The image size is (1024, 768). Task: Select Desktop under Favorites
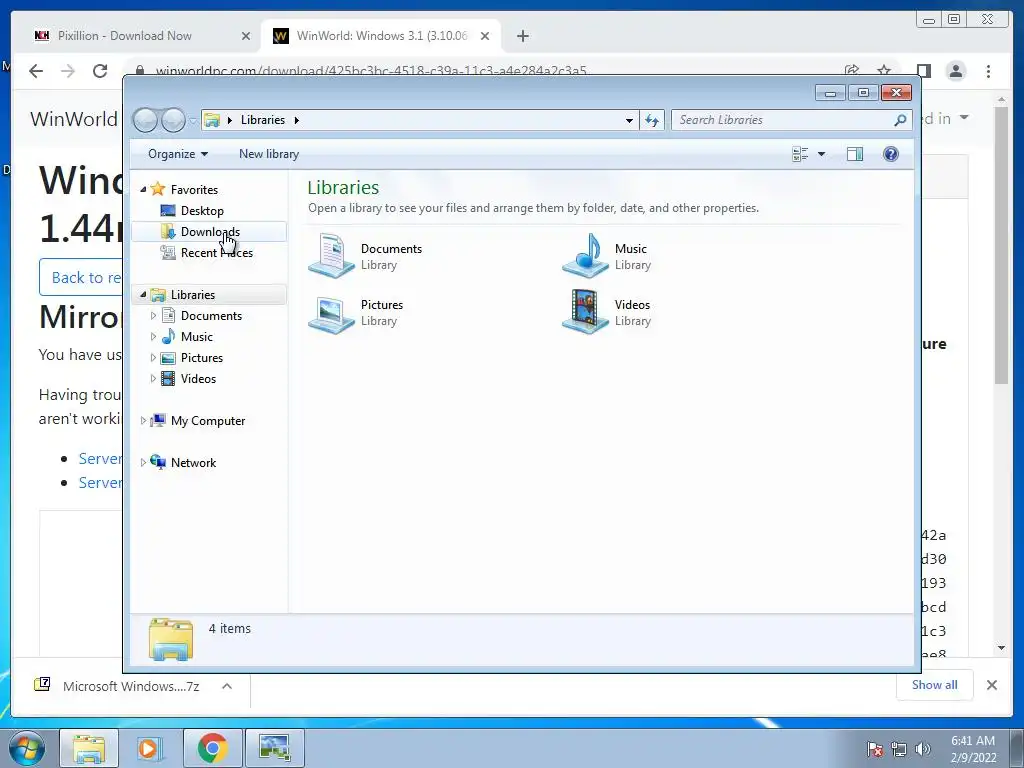tap(202, 210)
